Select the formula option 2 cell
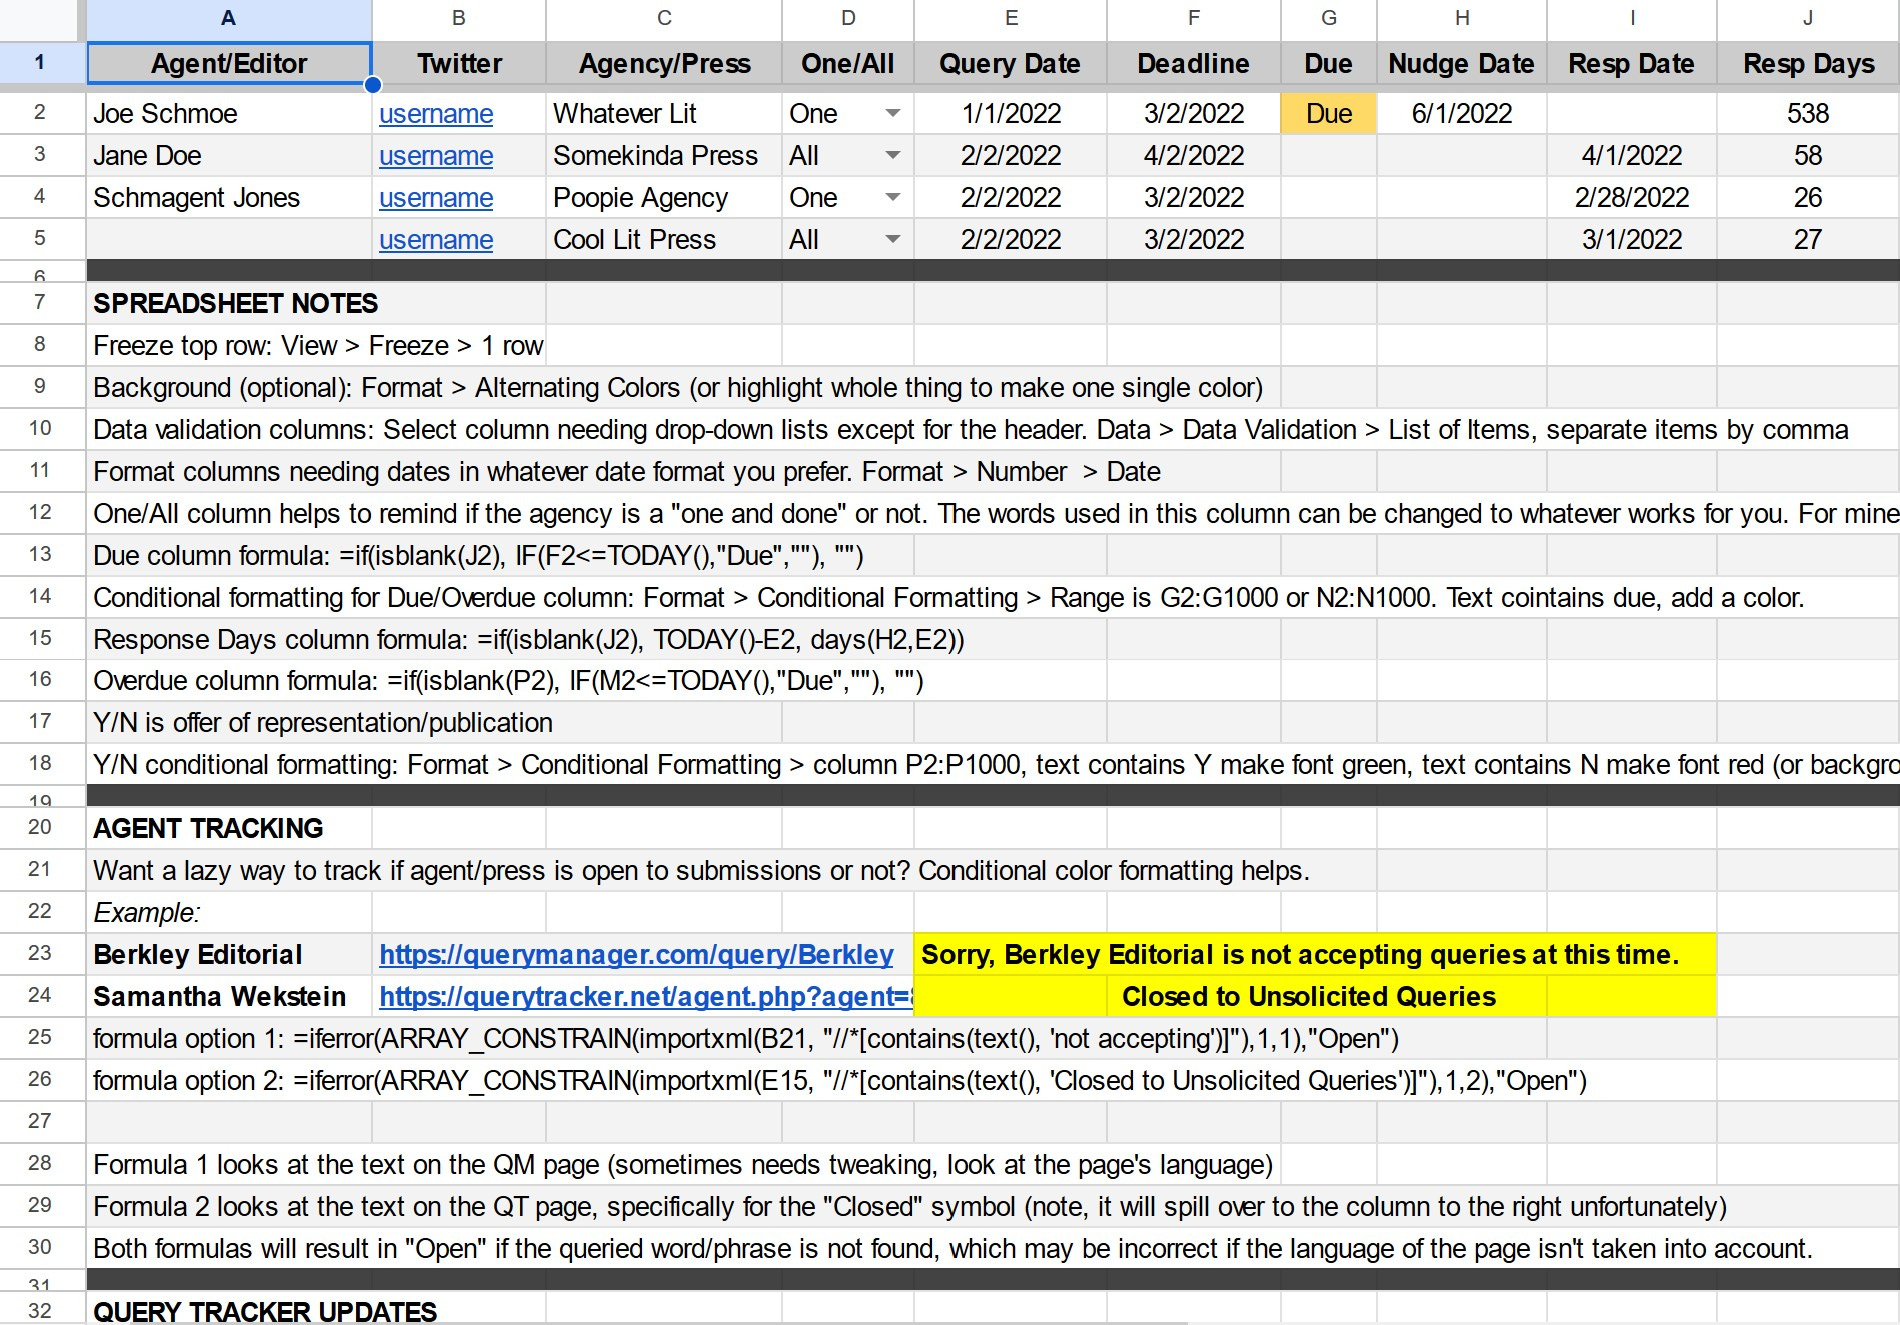This screenshot has width=1900, height=1325. (x=839, y=1081)
